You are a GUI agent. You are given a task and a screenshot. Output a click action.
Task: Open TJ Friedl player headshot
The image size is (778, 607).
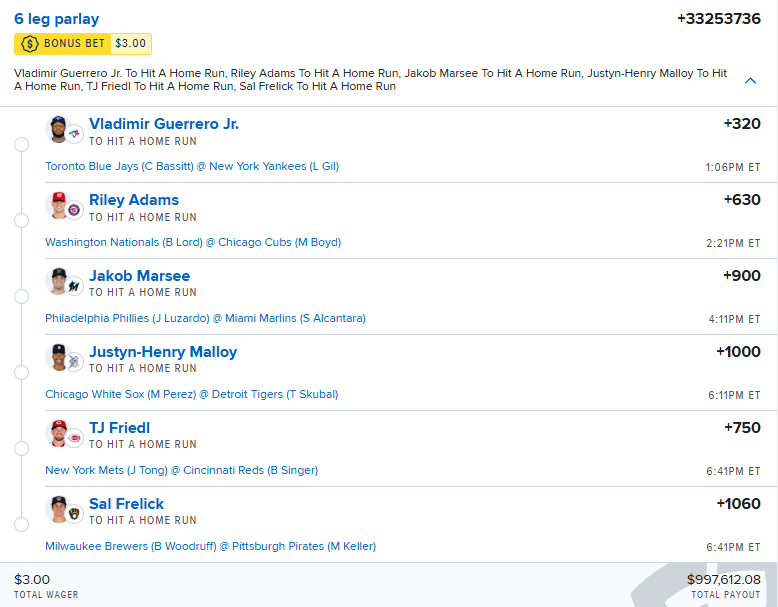(x=58, y=433)
